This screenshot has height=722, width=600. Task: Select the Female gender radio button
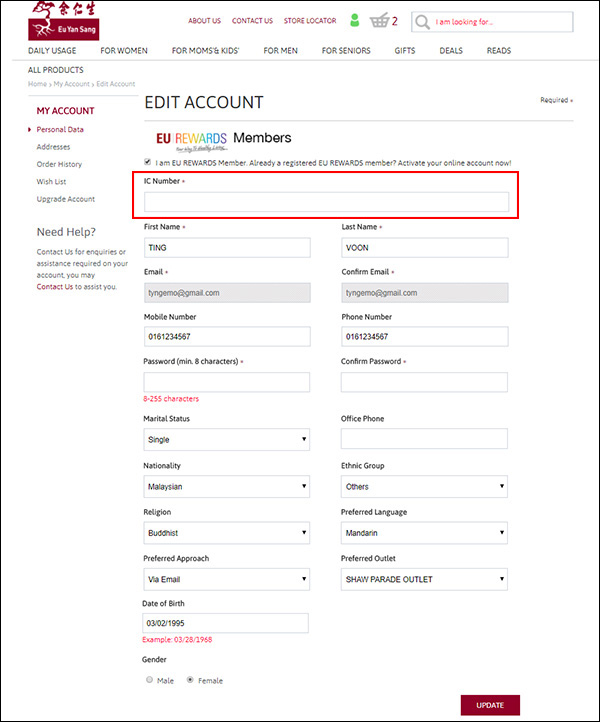click(190, 680)
